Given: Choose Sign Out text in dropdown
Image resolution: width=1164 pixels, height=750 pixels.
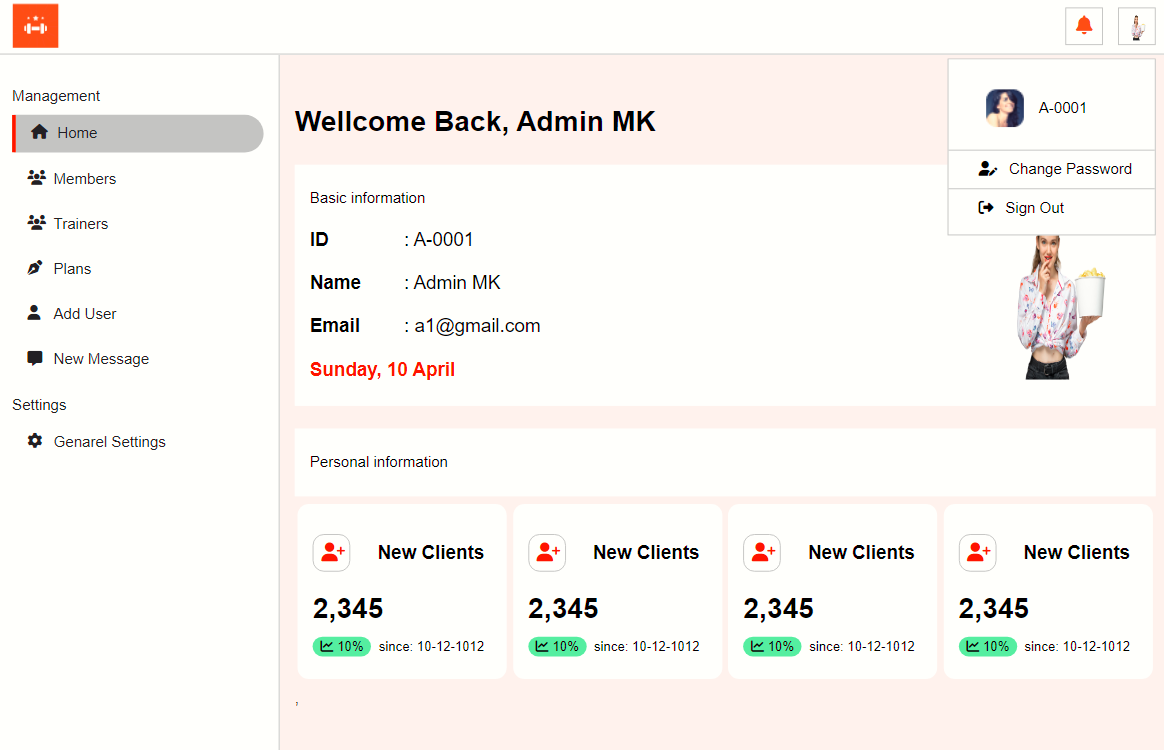Looking at the screenshot, I should click(x=1034, y=208).
